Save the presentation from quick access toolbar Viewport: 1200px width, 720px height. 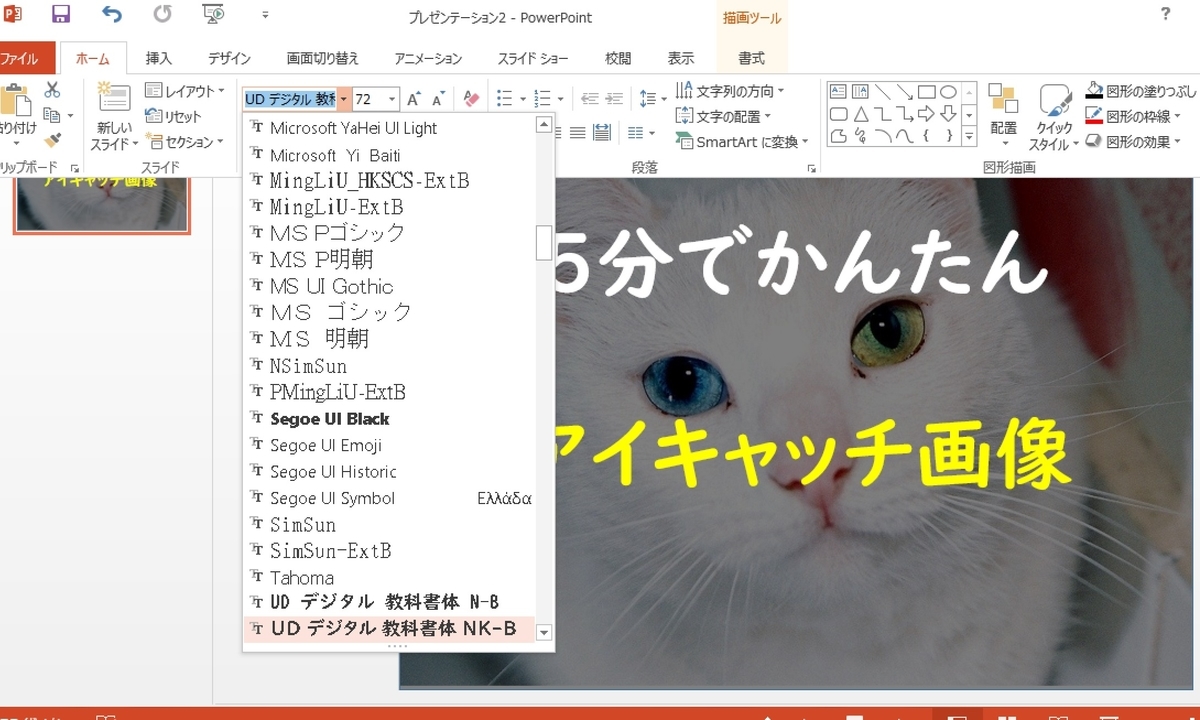pos(61,15)
